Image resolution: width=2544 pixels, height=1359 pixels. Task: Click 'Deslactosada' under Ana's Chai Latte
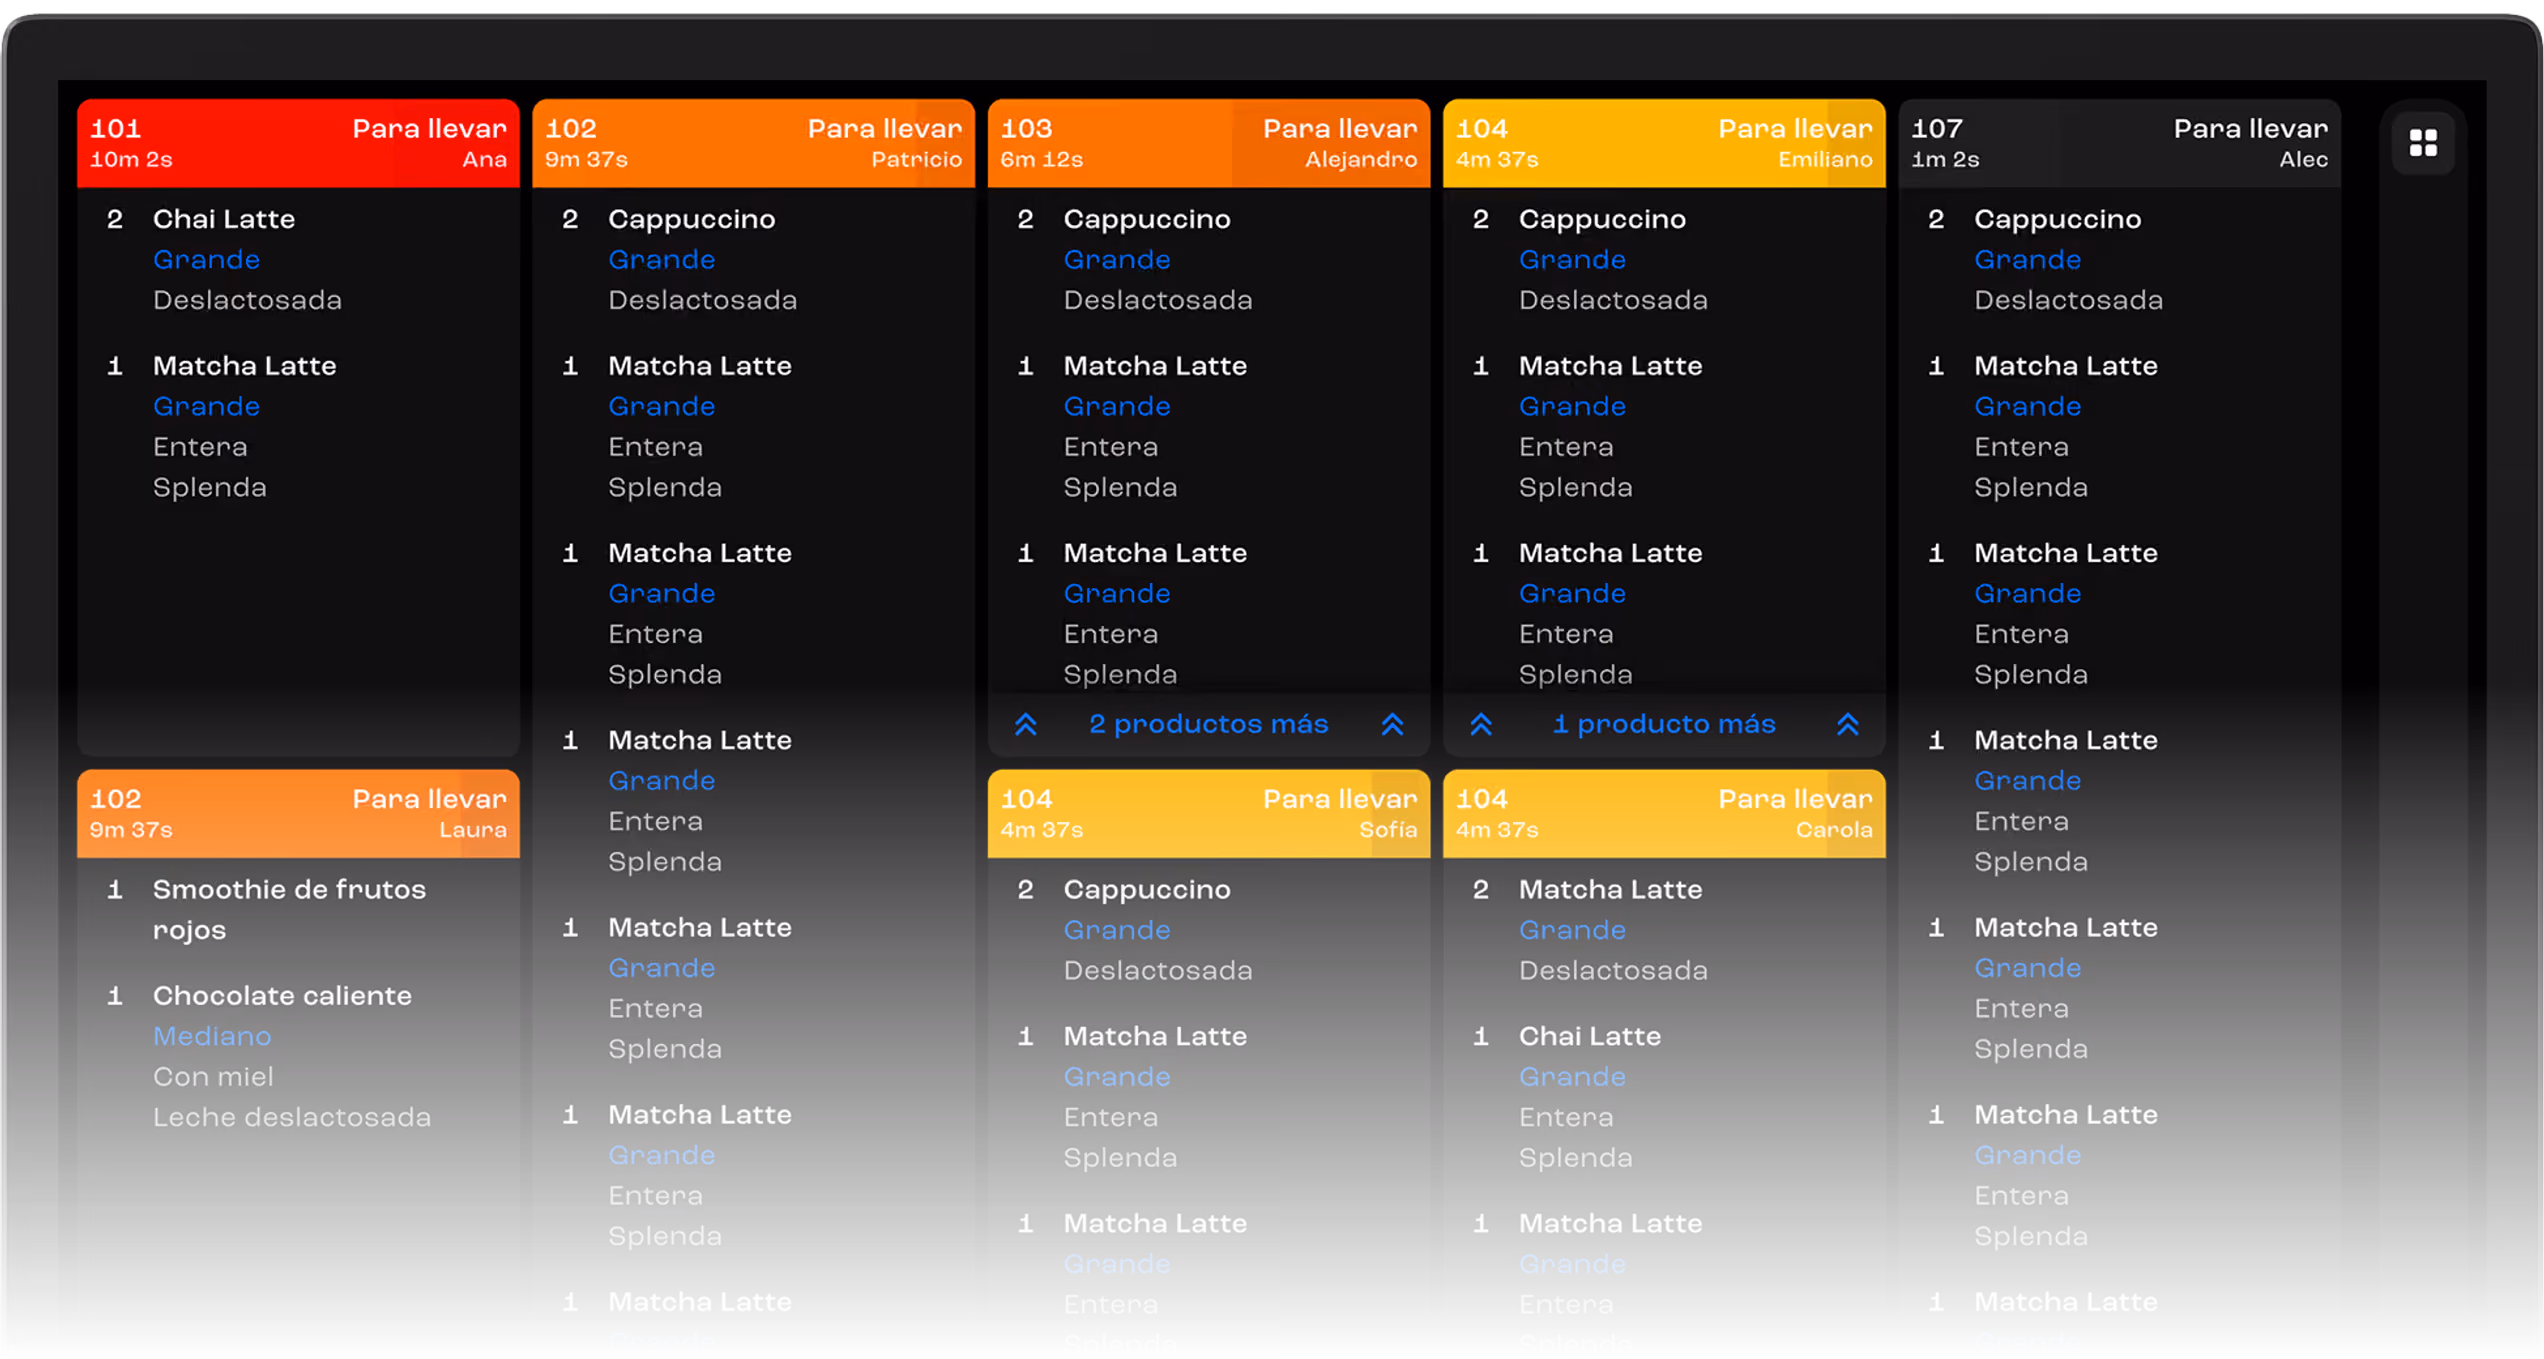(247, 300)
